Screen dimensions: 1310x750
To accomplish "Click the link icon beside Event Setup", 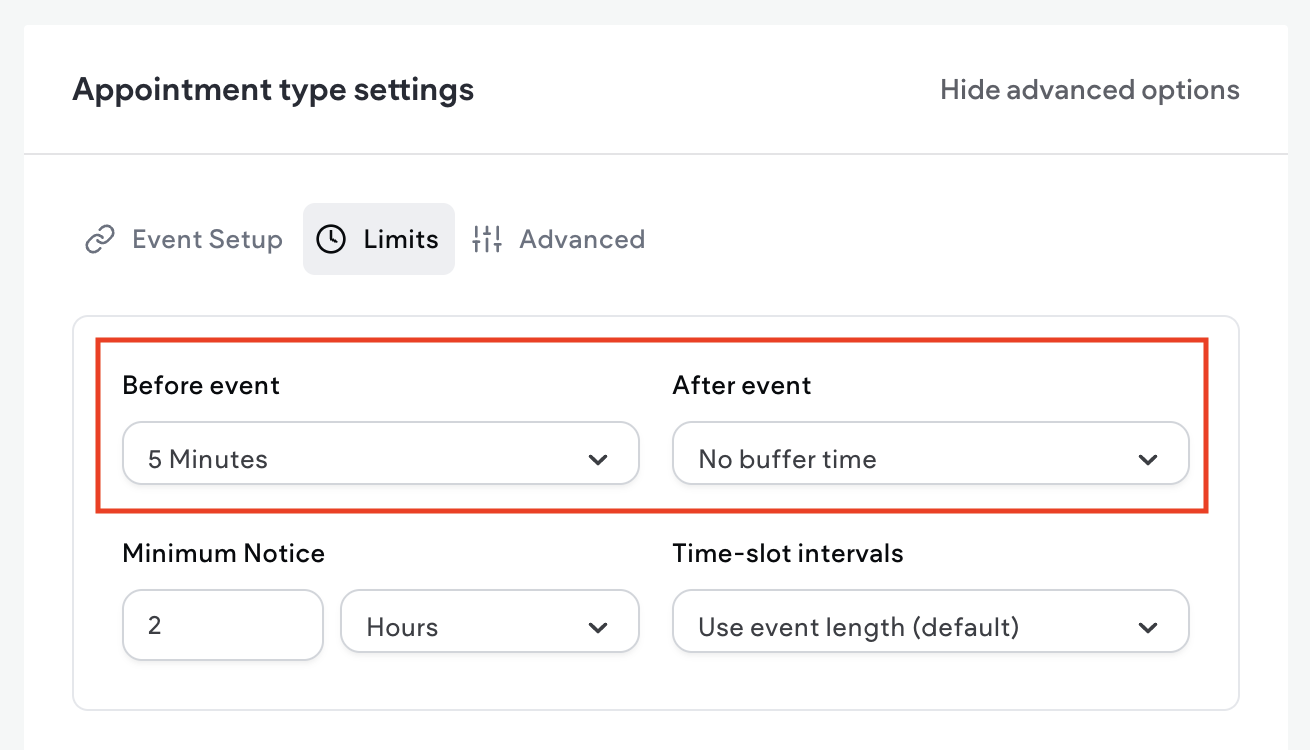I will point(99,240).
